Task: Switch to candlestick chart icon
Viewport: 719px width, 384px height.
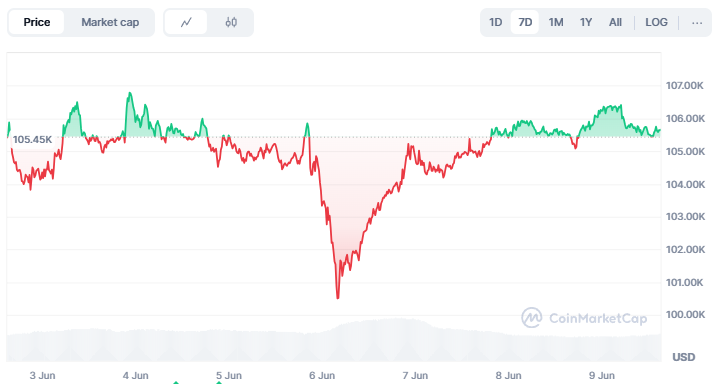Action: pos(231,22)
